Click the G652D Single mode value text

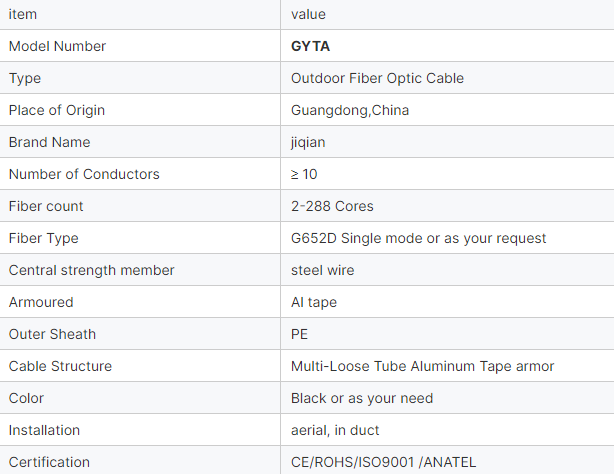(x=418, y=239)
